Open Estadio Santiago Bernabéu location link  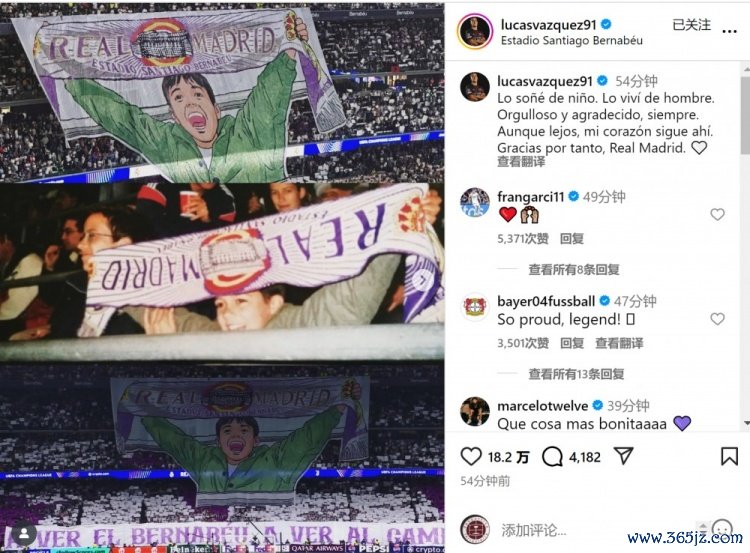point(572,41)
